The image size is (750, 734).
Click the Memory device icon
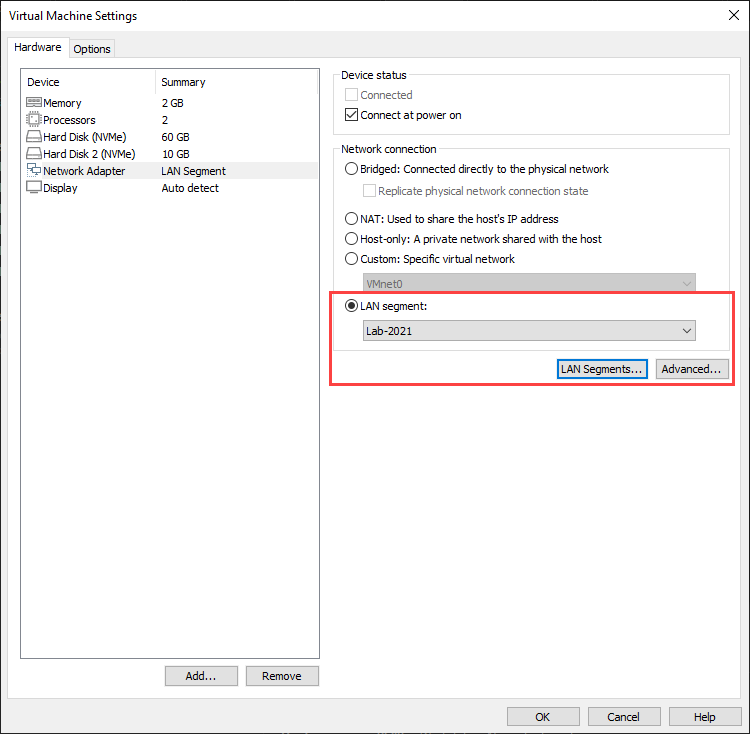tap(33, 102)
